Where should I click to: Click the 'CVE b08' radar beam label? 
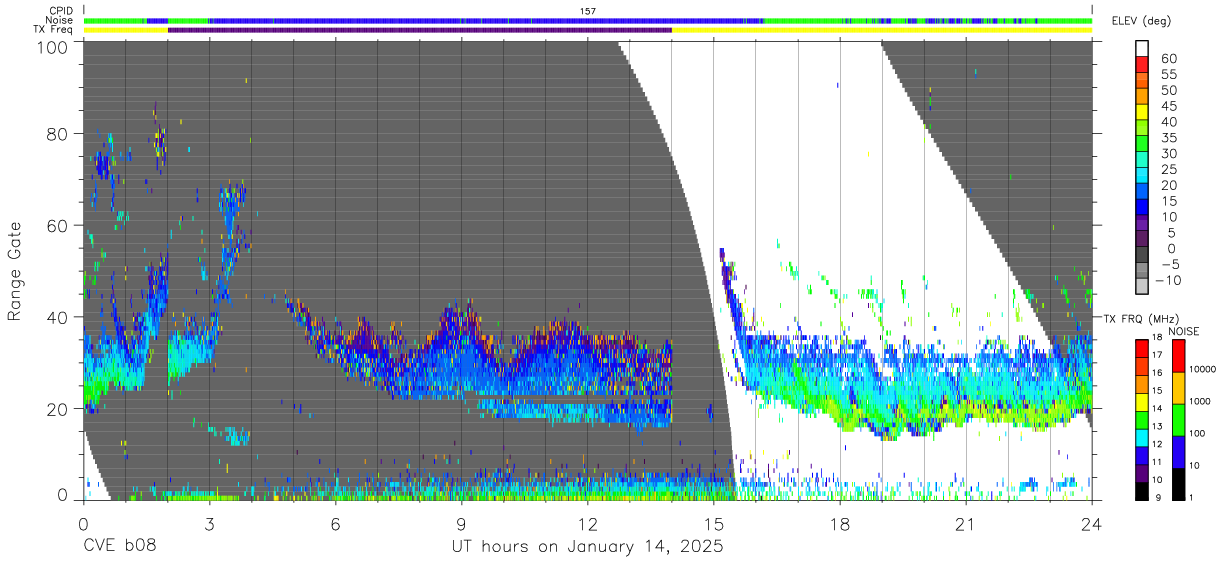[119, 547]
